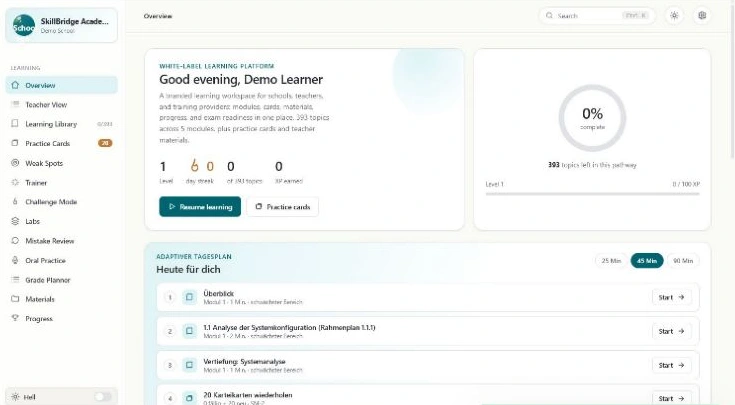Click the card icon beside Überblick

tap(189, 297)
